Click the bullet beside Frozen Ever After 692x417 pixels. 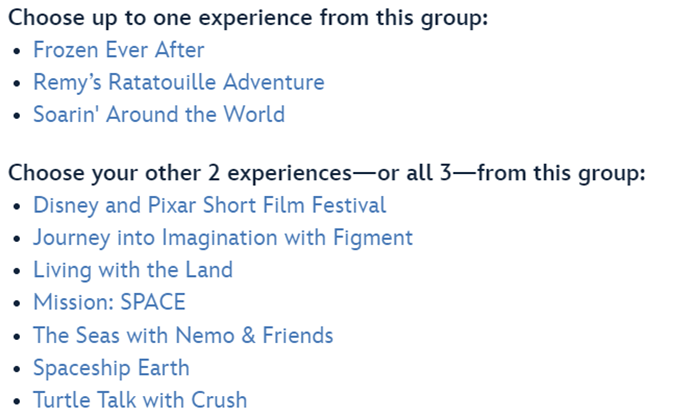pos(16,51)
